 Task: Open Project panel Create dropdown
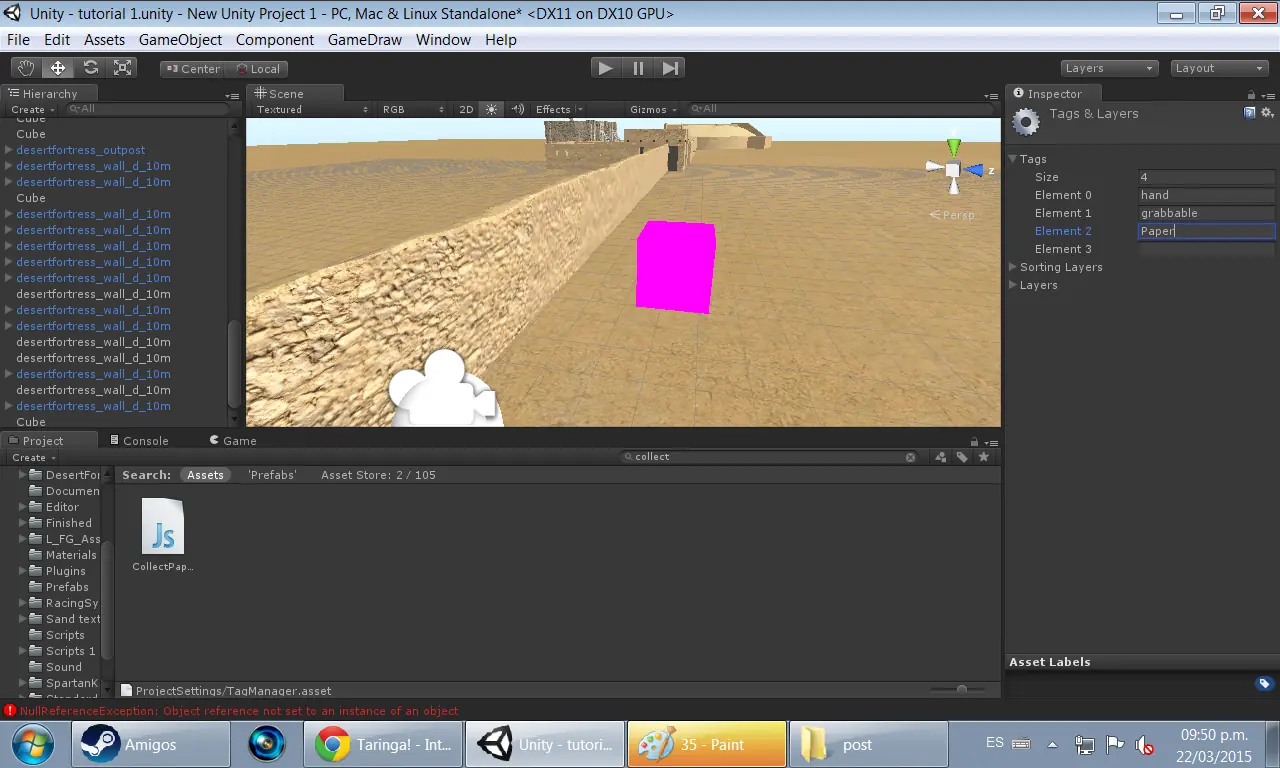tap(33, 457)
